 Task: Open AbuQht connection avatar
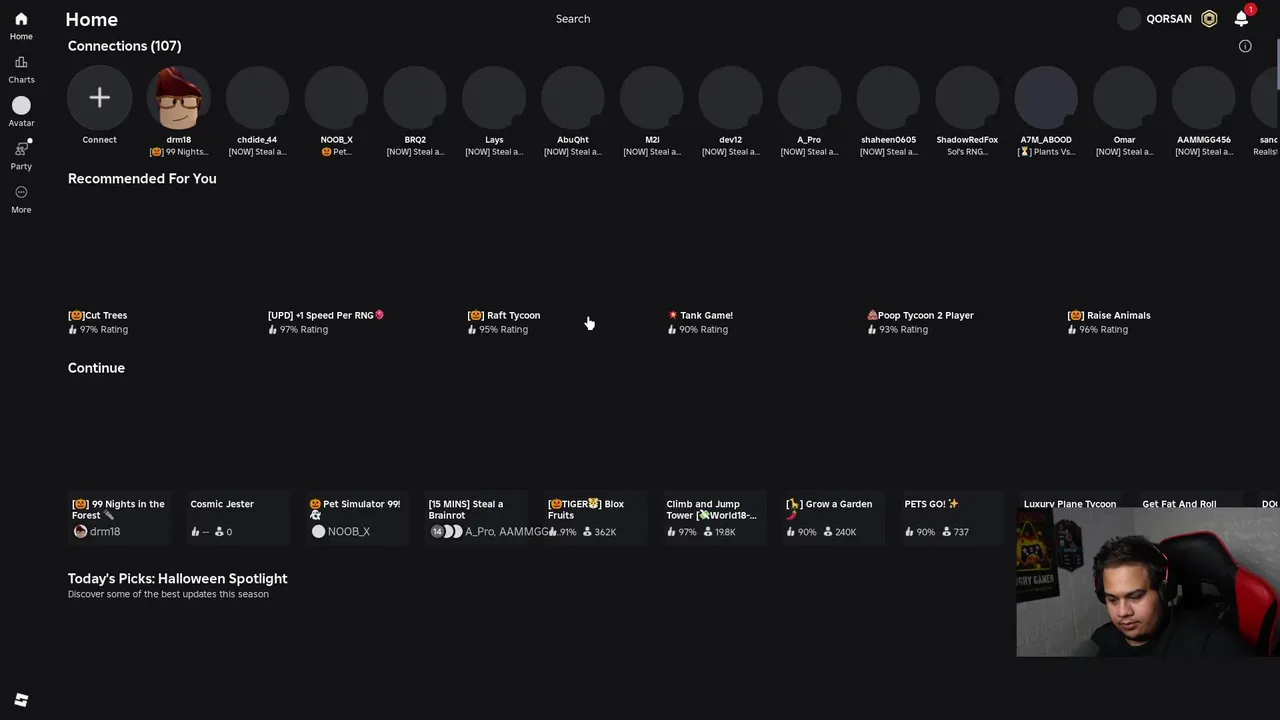coord(573,98)
